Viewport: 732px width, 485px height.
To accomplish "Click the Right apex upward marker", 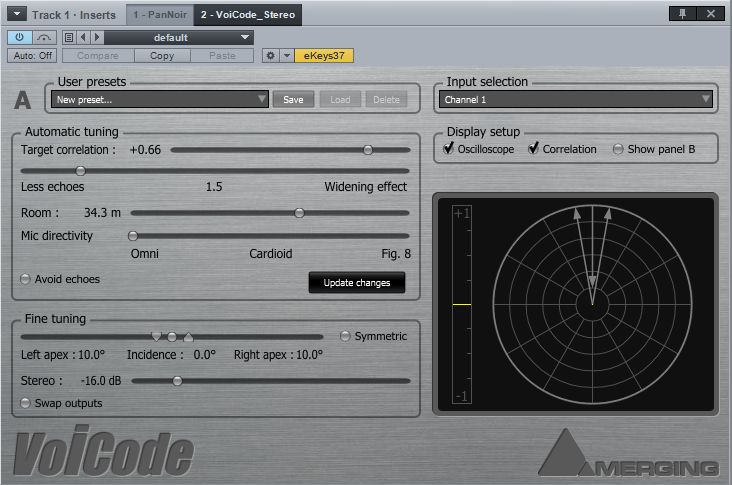I will pyautogui.click(x=188, y=337).
